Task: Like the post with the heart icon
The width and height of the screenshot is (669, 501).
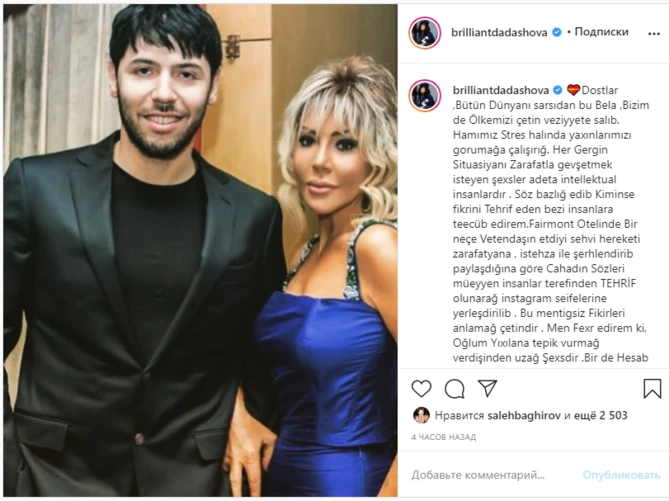Action: tap(421, 389)
